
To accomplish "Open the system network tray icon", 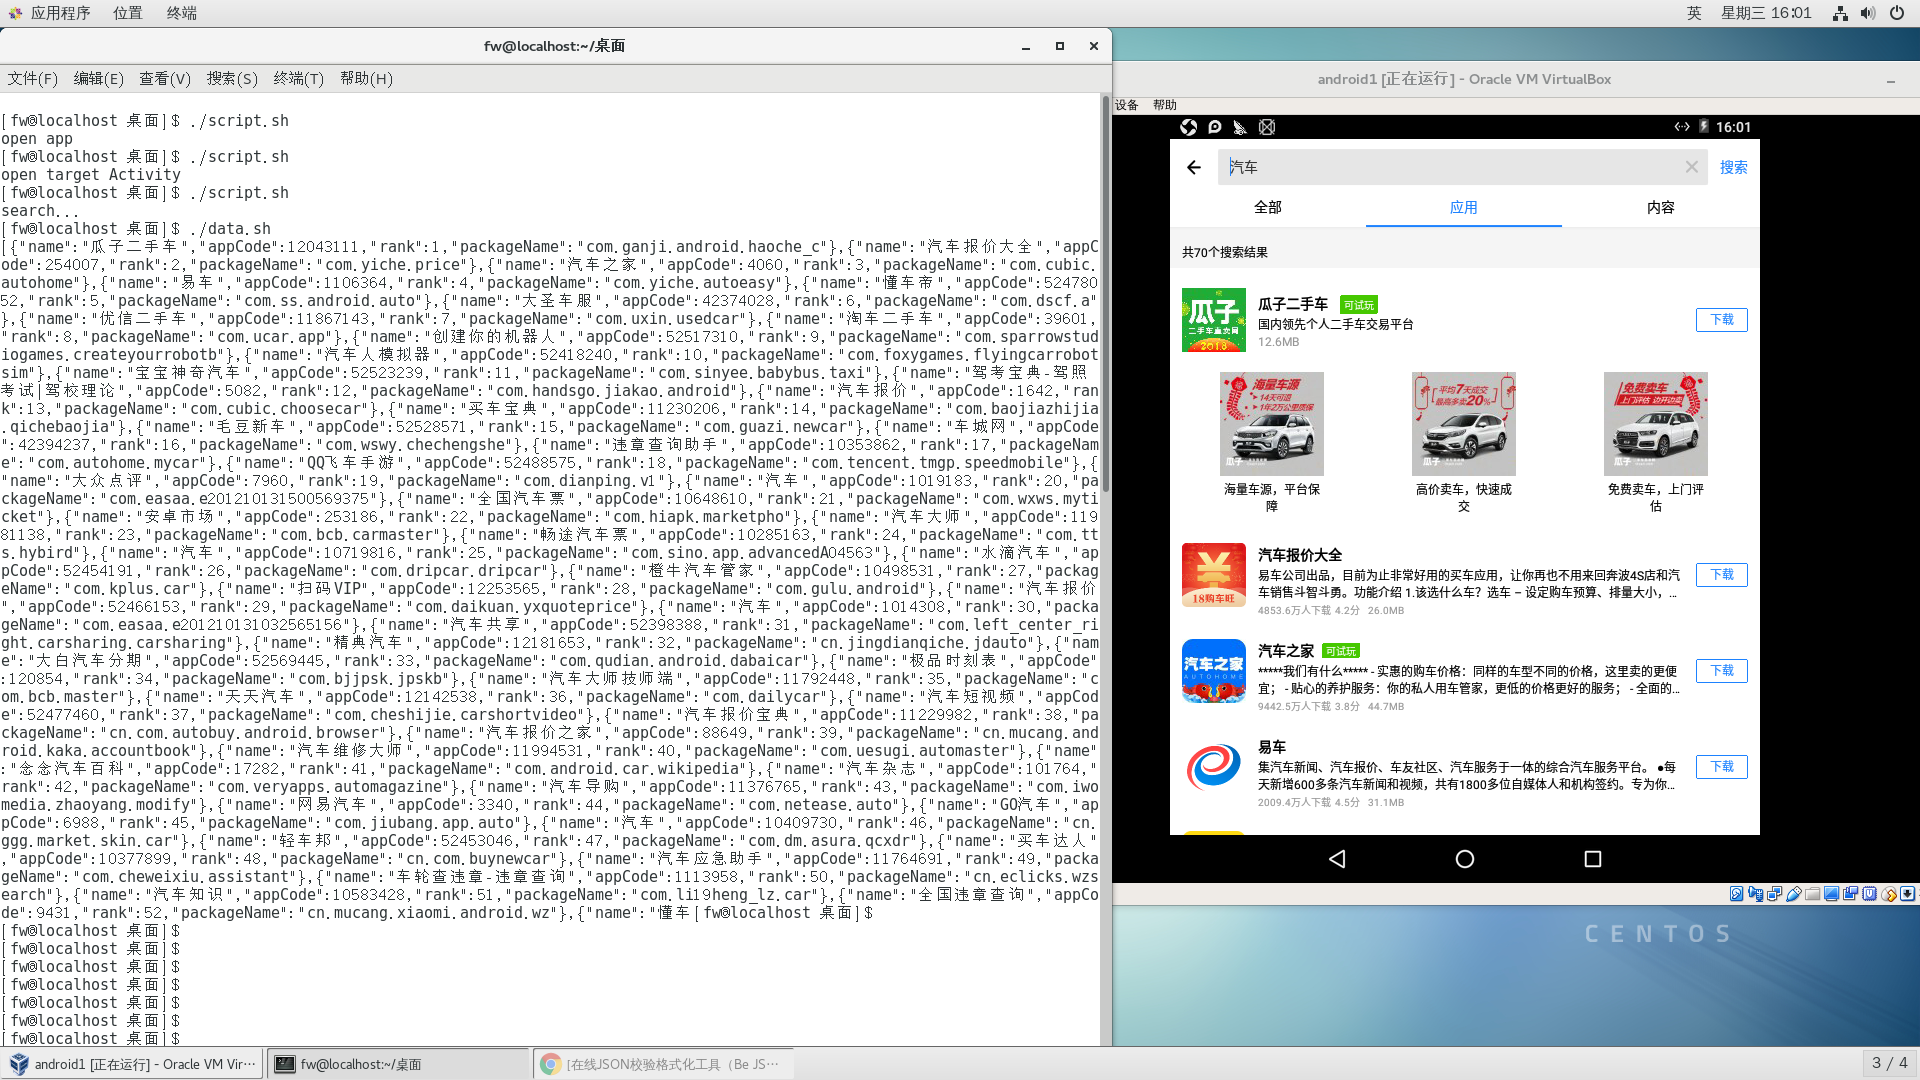I will pyautogui.click(x=1840, y=13).
